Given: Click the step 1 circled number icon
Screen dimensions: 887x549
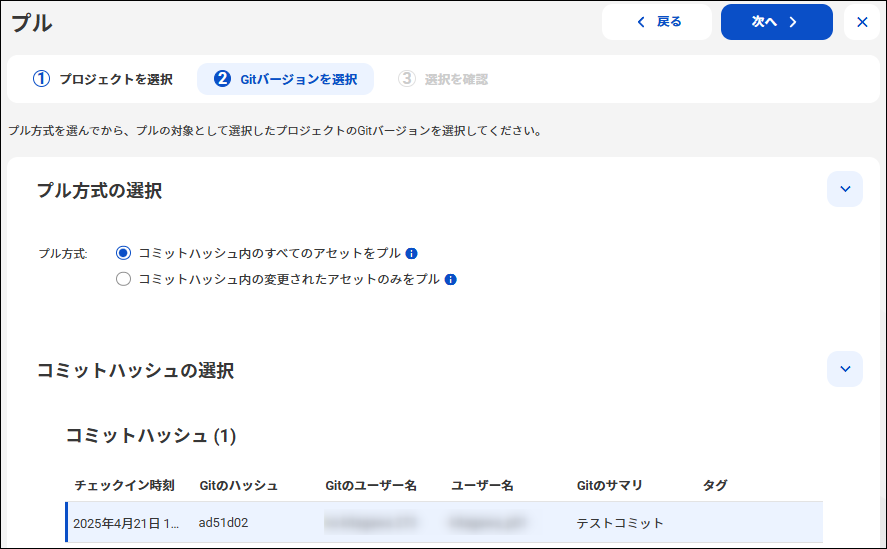Looking at the screenshot, I should (x=41, y=79).
